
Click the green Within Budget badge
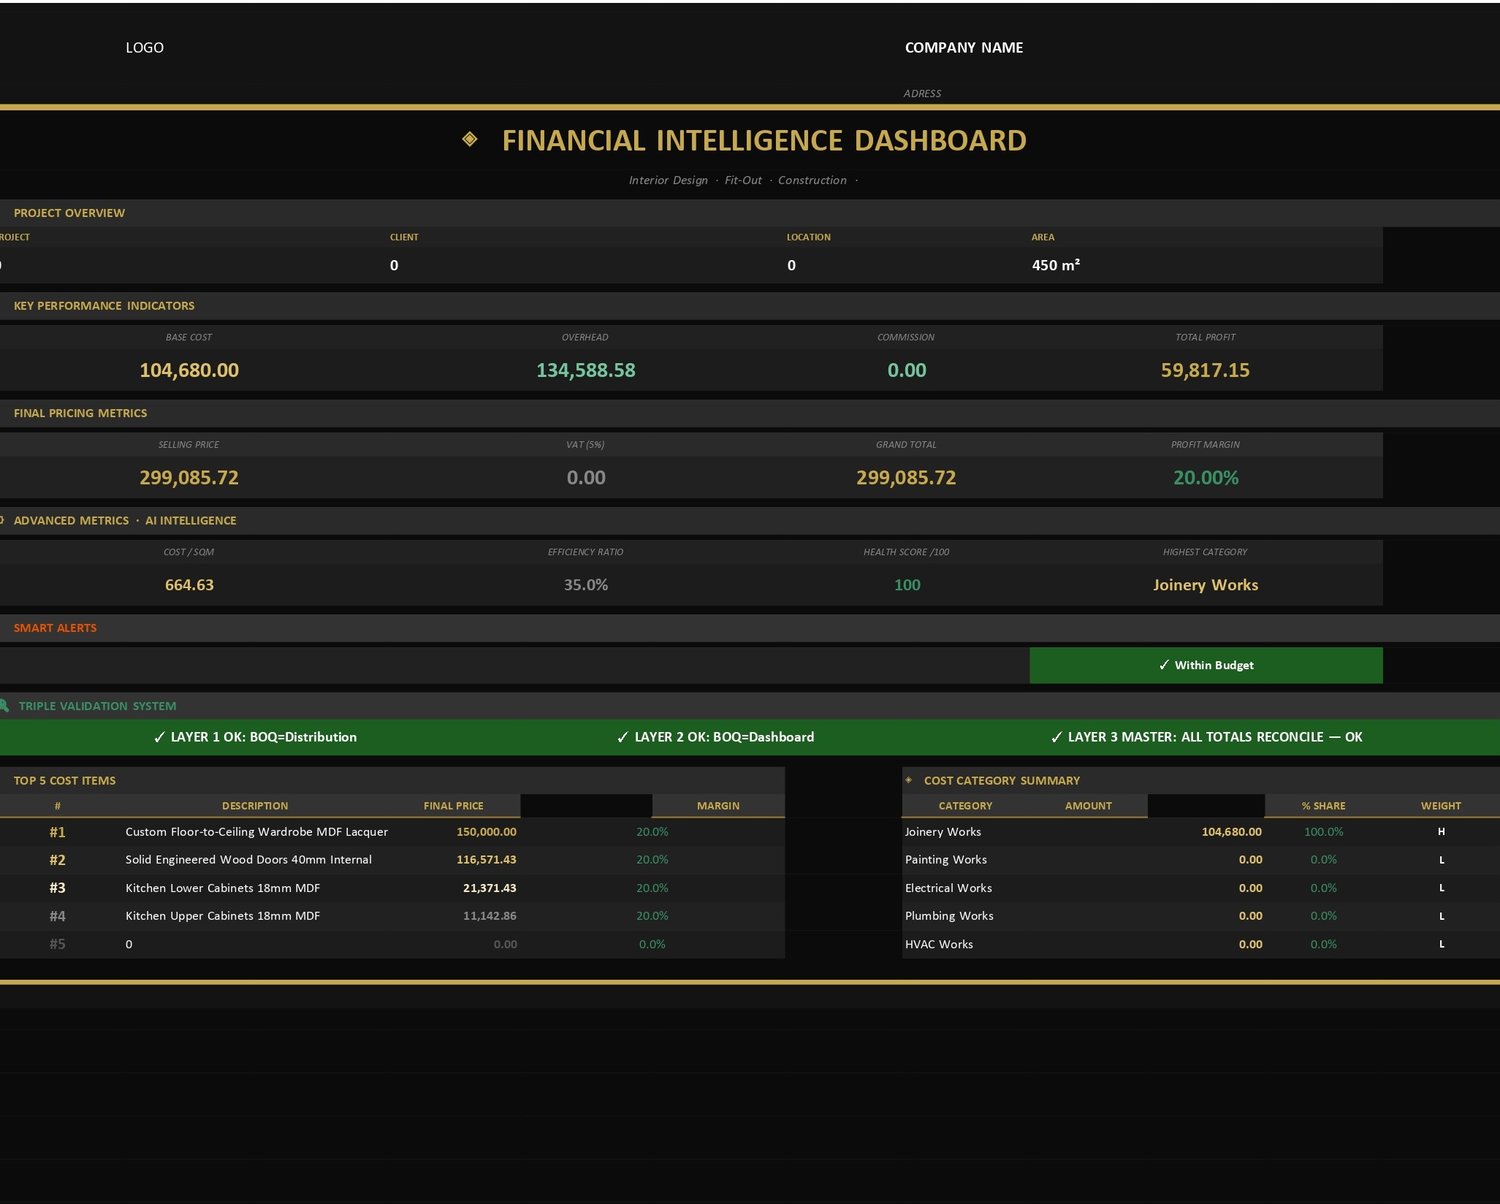coord(1206,665)
